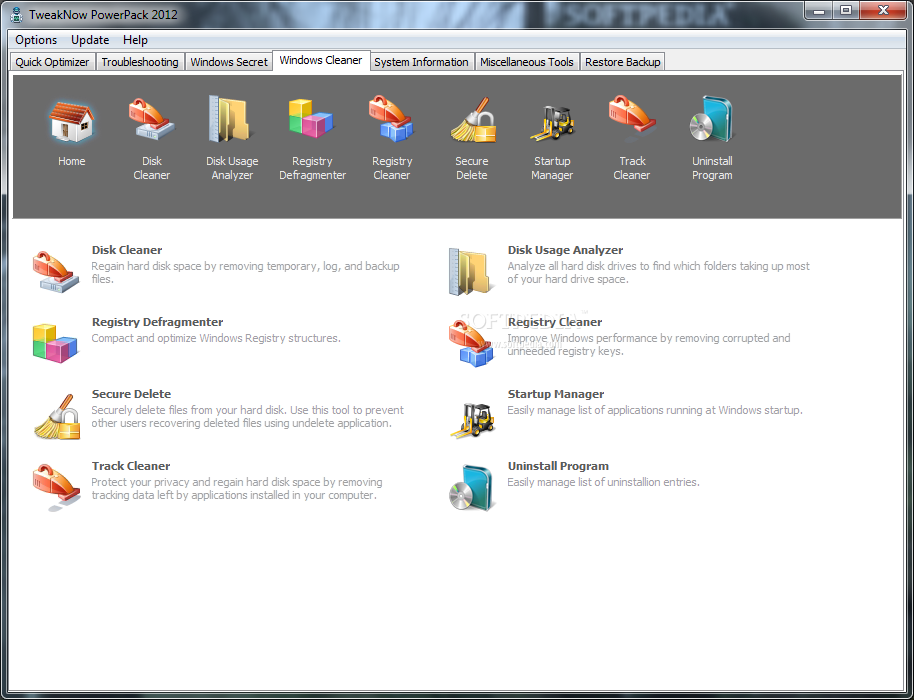Select Registry Defragmenter cubes icon in toolbar

[311, 119]
